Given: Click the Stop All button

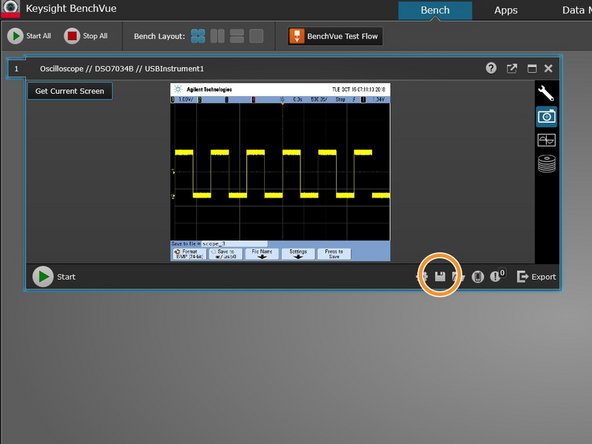Looking at the screenshot, I should click(x=86, y=36).
